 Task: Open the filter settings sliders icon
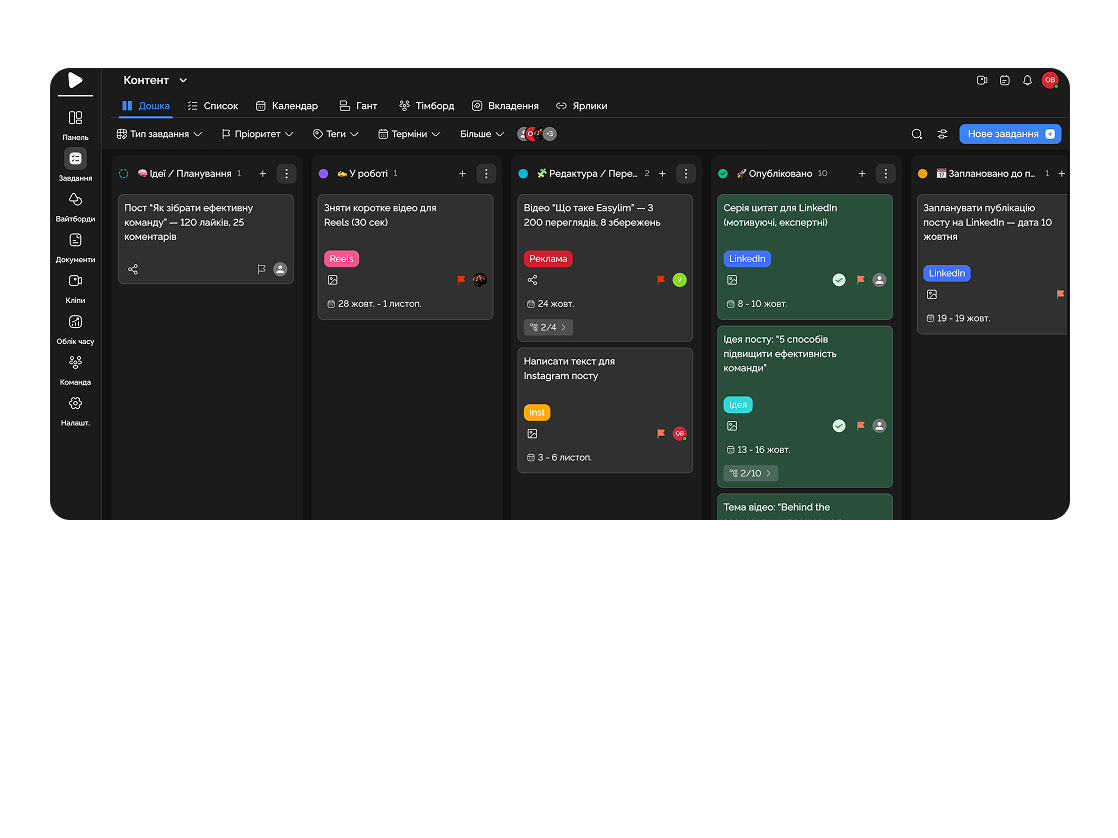point(942,134)
